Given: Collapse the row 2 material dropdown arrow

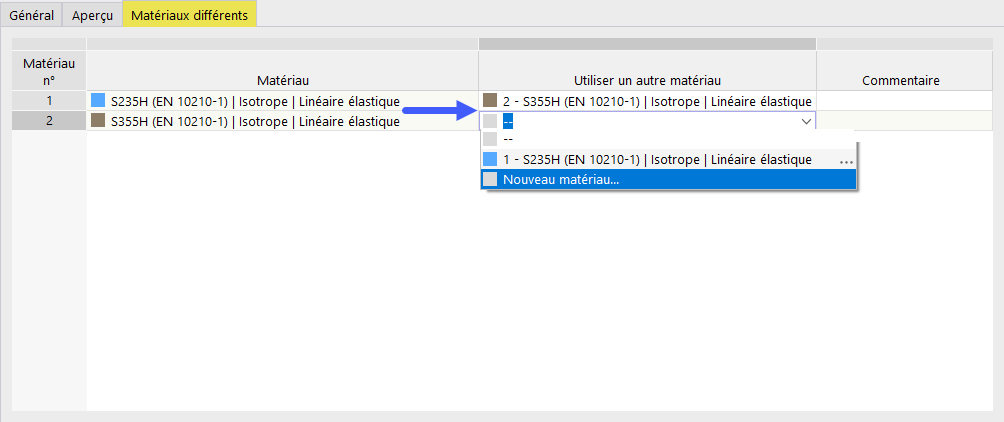Looking at the screenshot, I should tap(806, 121).
